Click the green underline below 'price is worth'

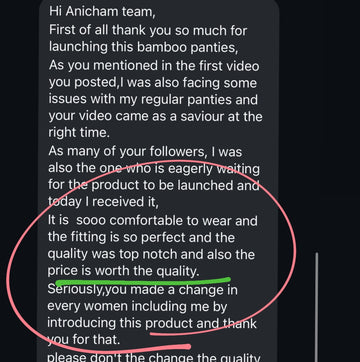(x=143, y=281)
